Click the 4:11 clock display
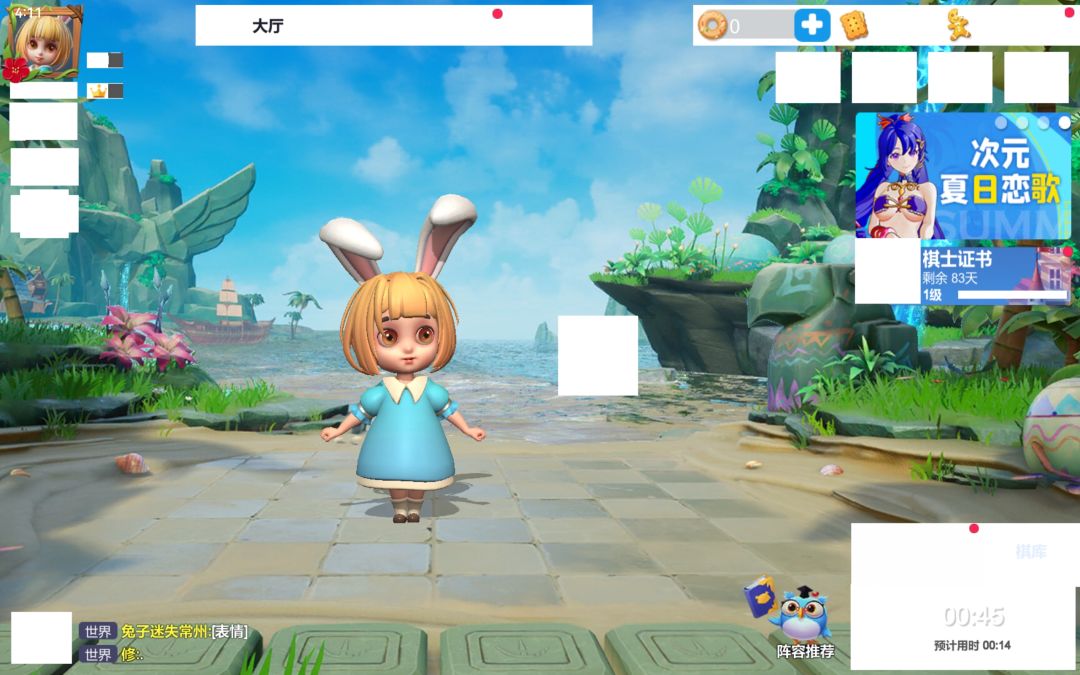1080x675 pixels. pyautogui.click(x=28, y=12)
